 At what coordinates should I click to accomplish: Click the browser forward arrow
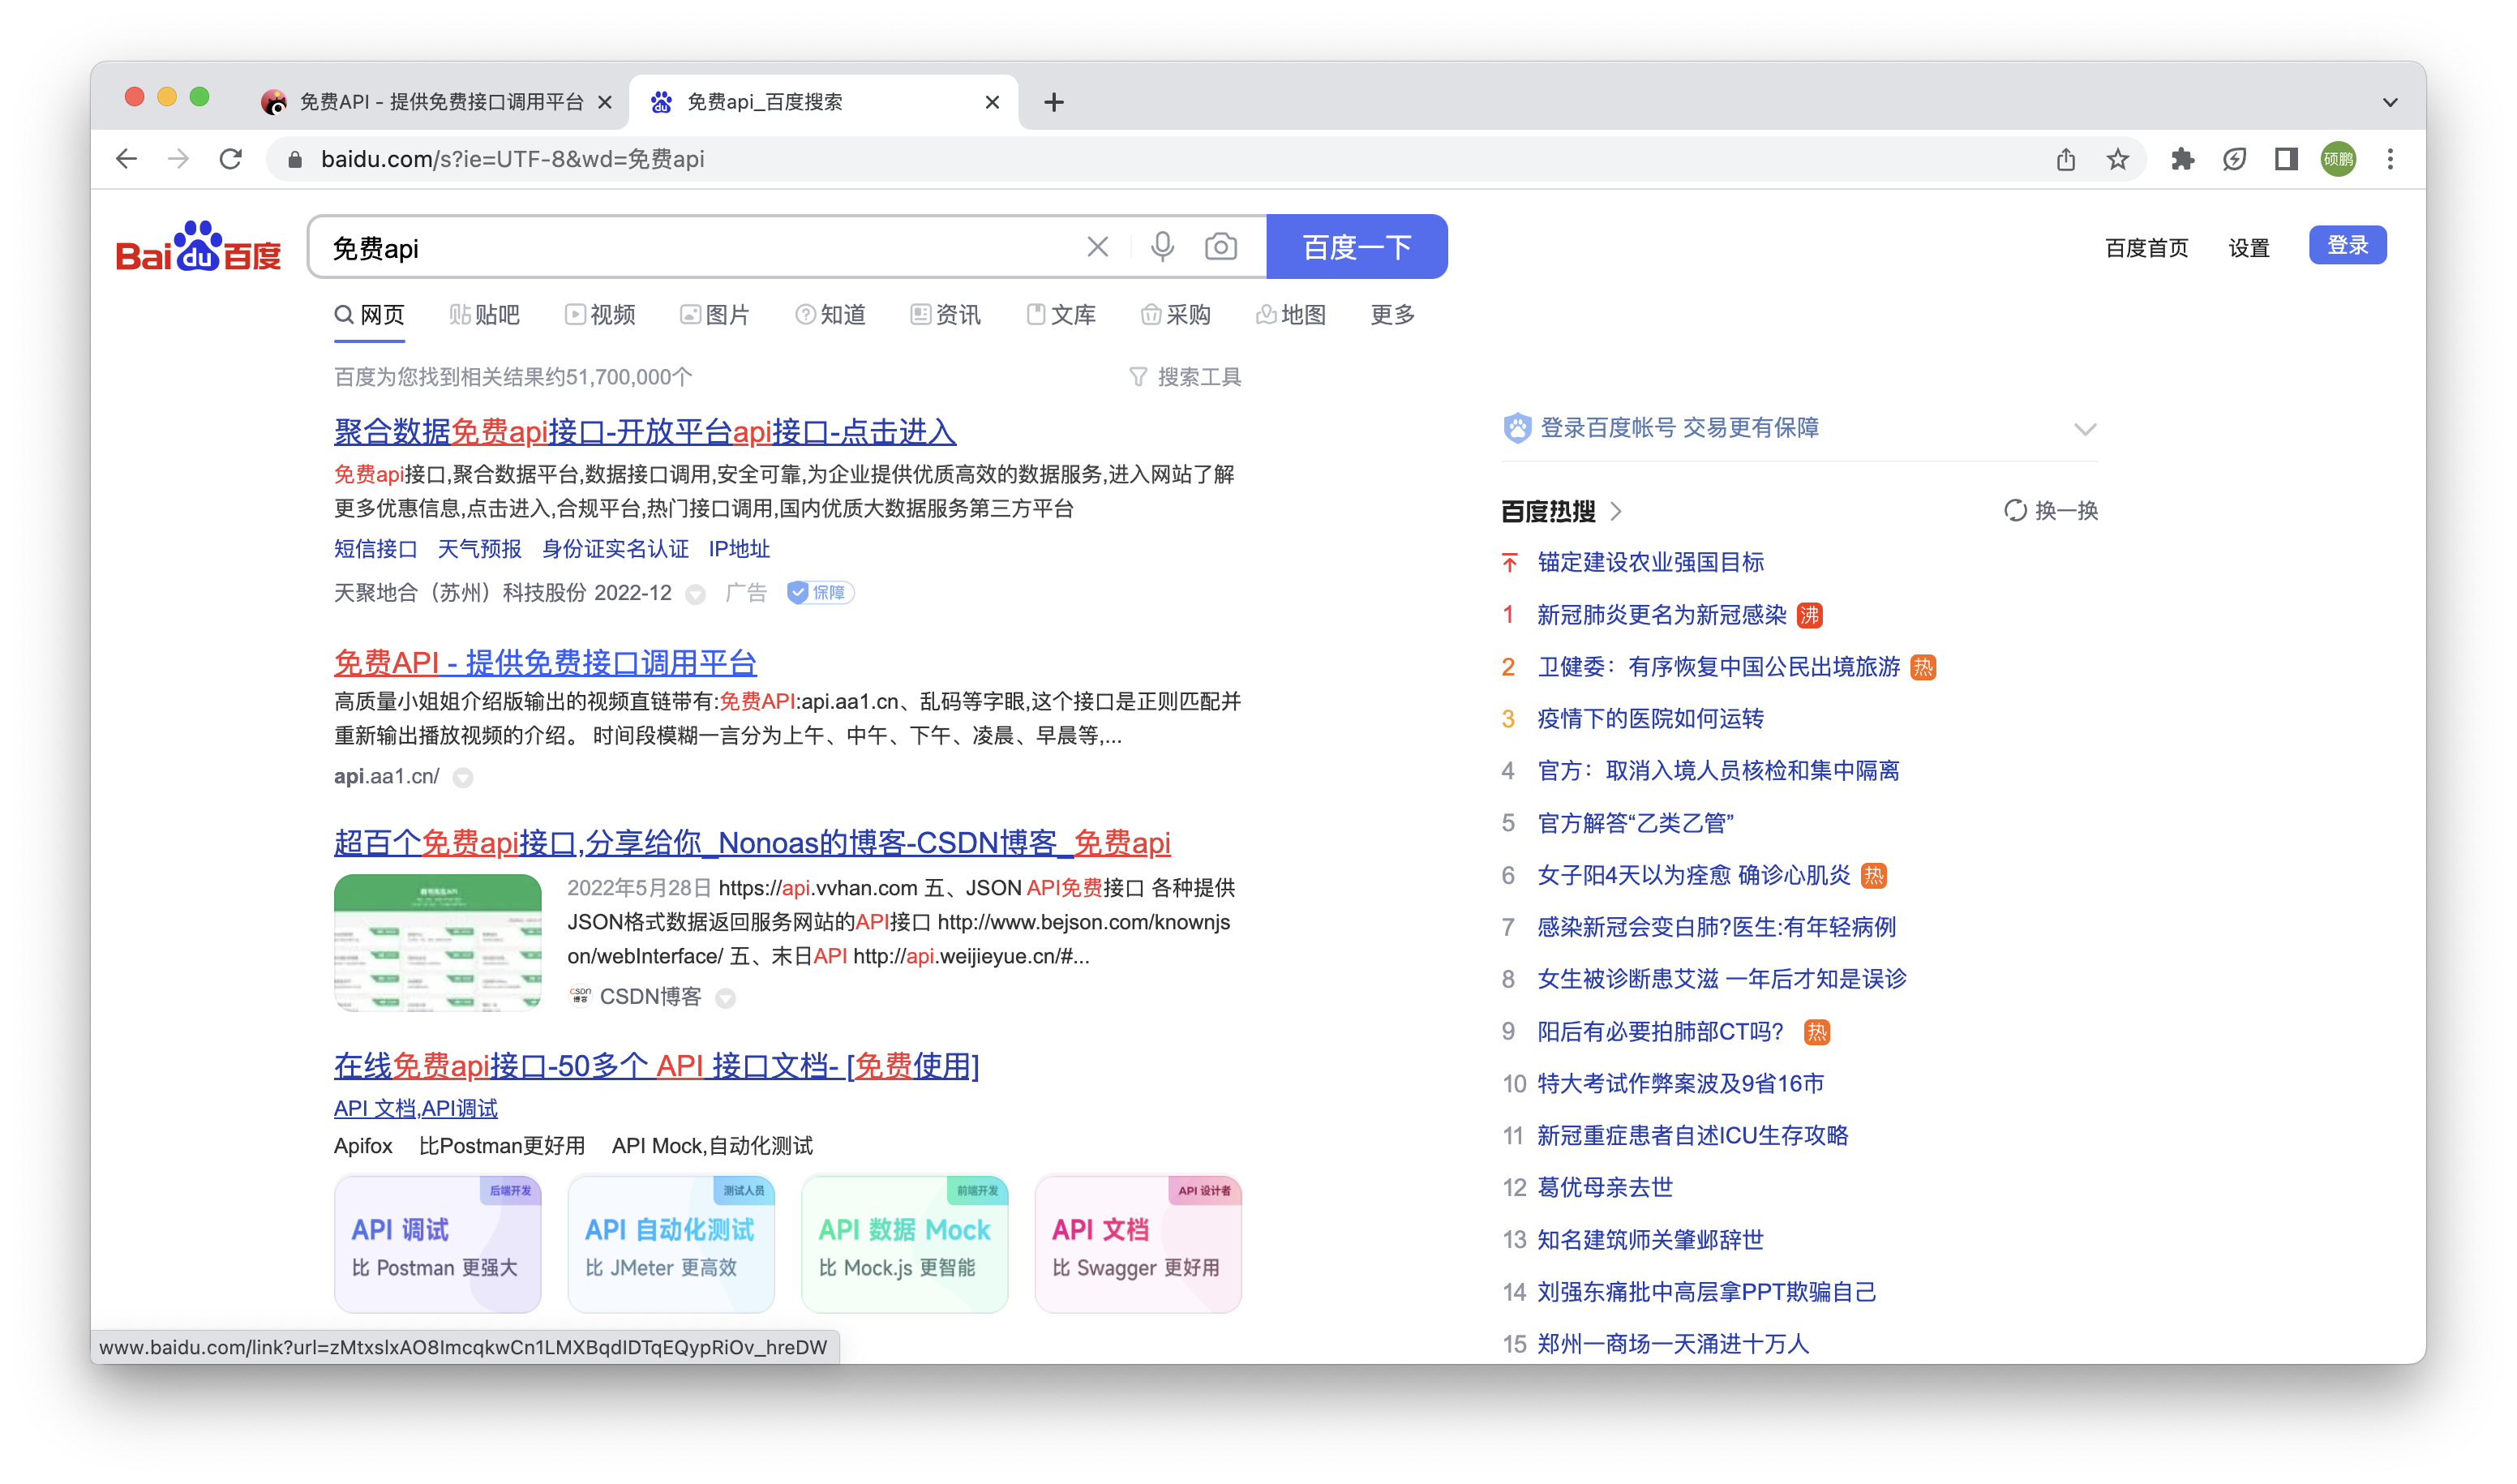tap(178, 159)
